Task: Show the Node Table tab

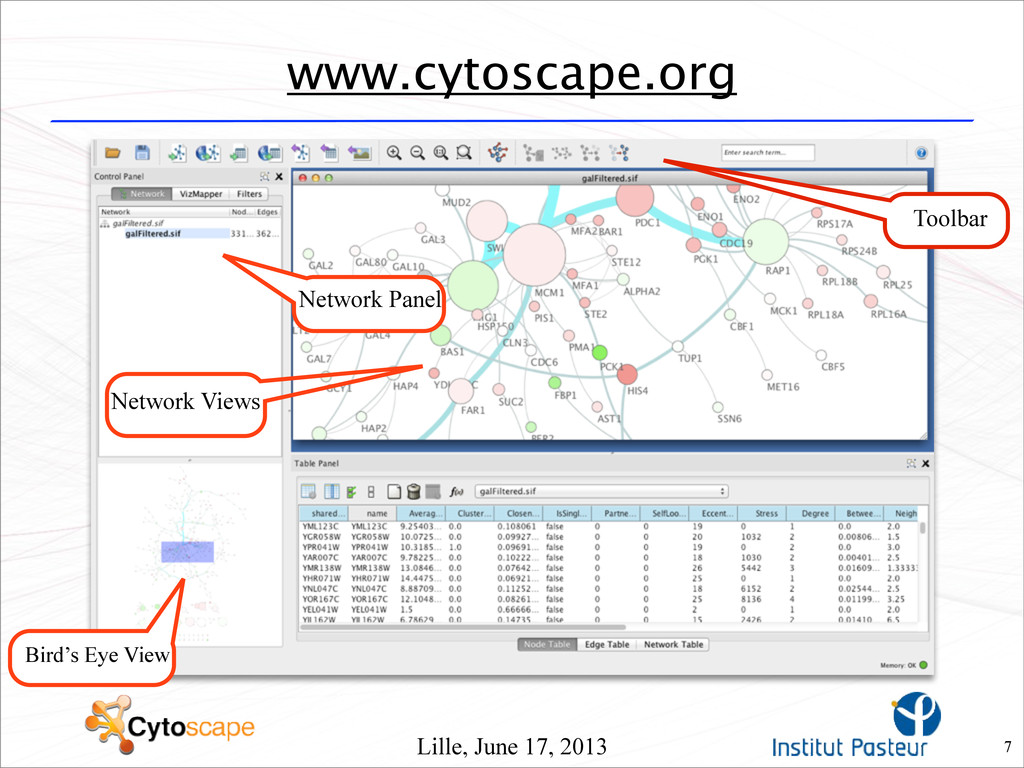Action: 547,645
